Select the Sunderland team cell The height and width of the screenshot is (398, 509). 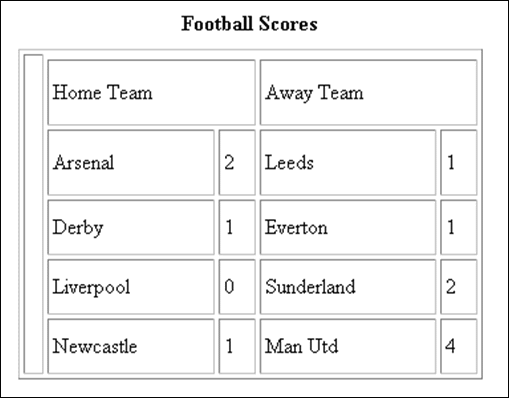coord(348,287)
